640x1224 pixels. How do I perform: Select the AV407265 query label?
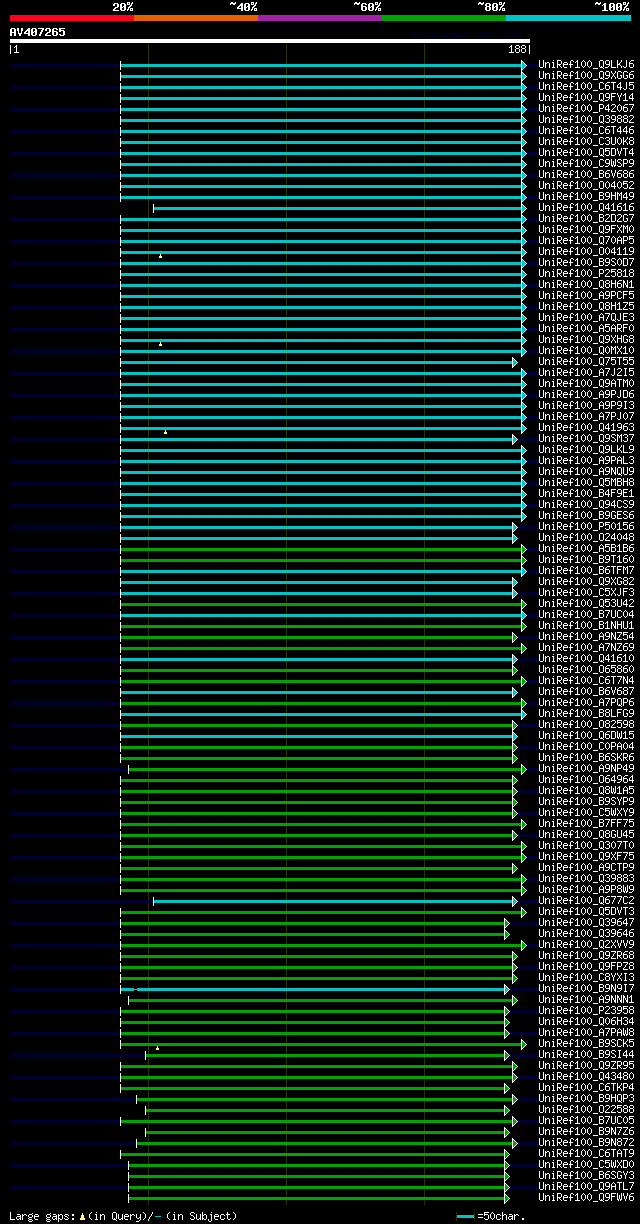pos(38,32)
